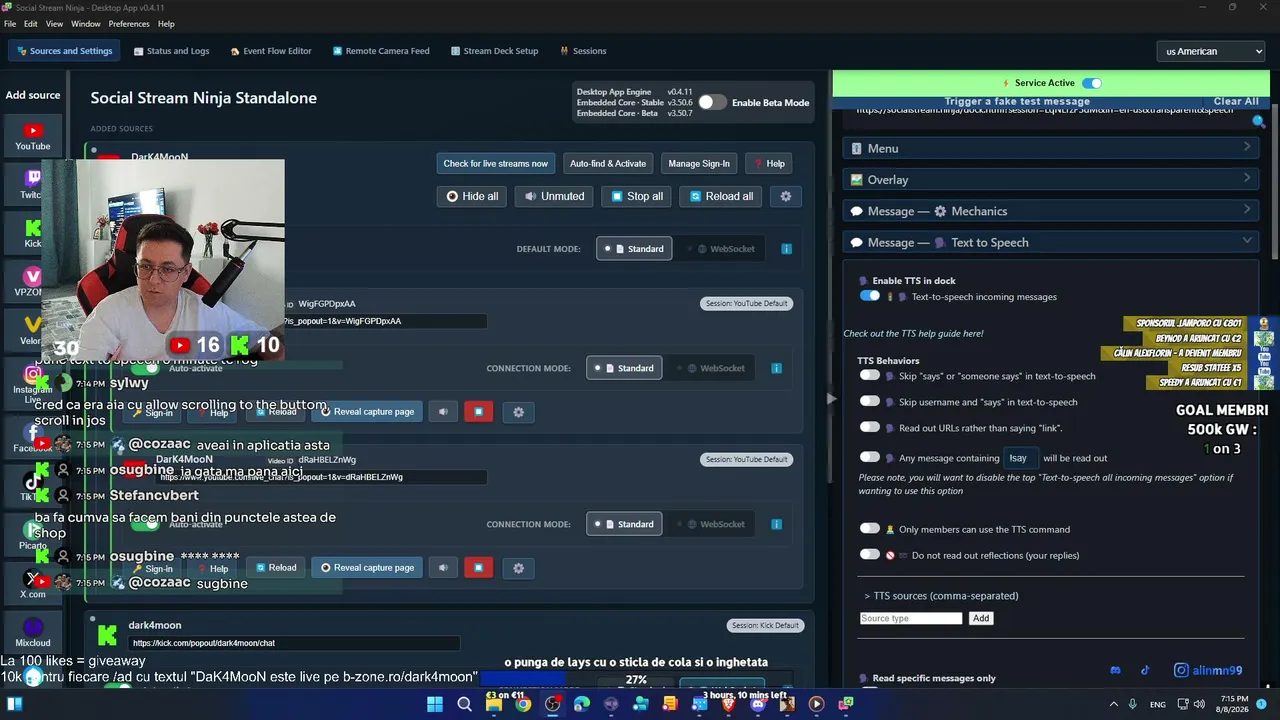Open the Edit menu
This screenshot has height=720, width=1280.
click(x=31, y=24)
